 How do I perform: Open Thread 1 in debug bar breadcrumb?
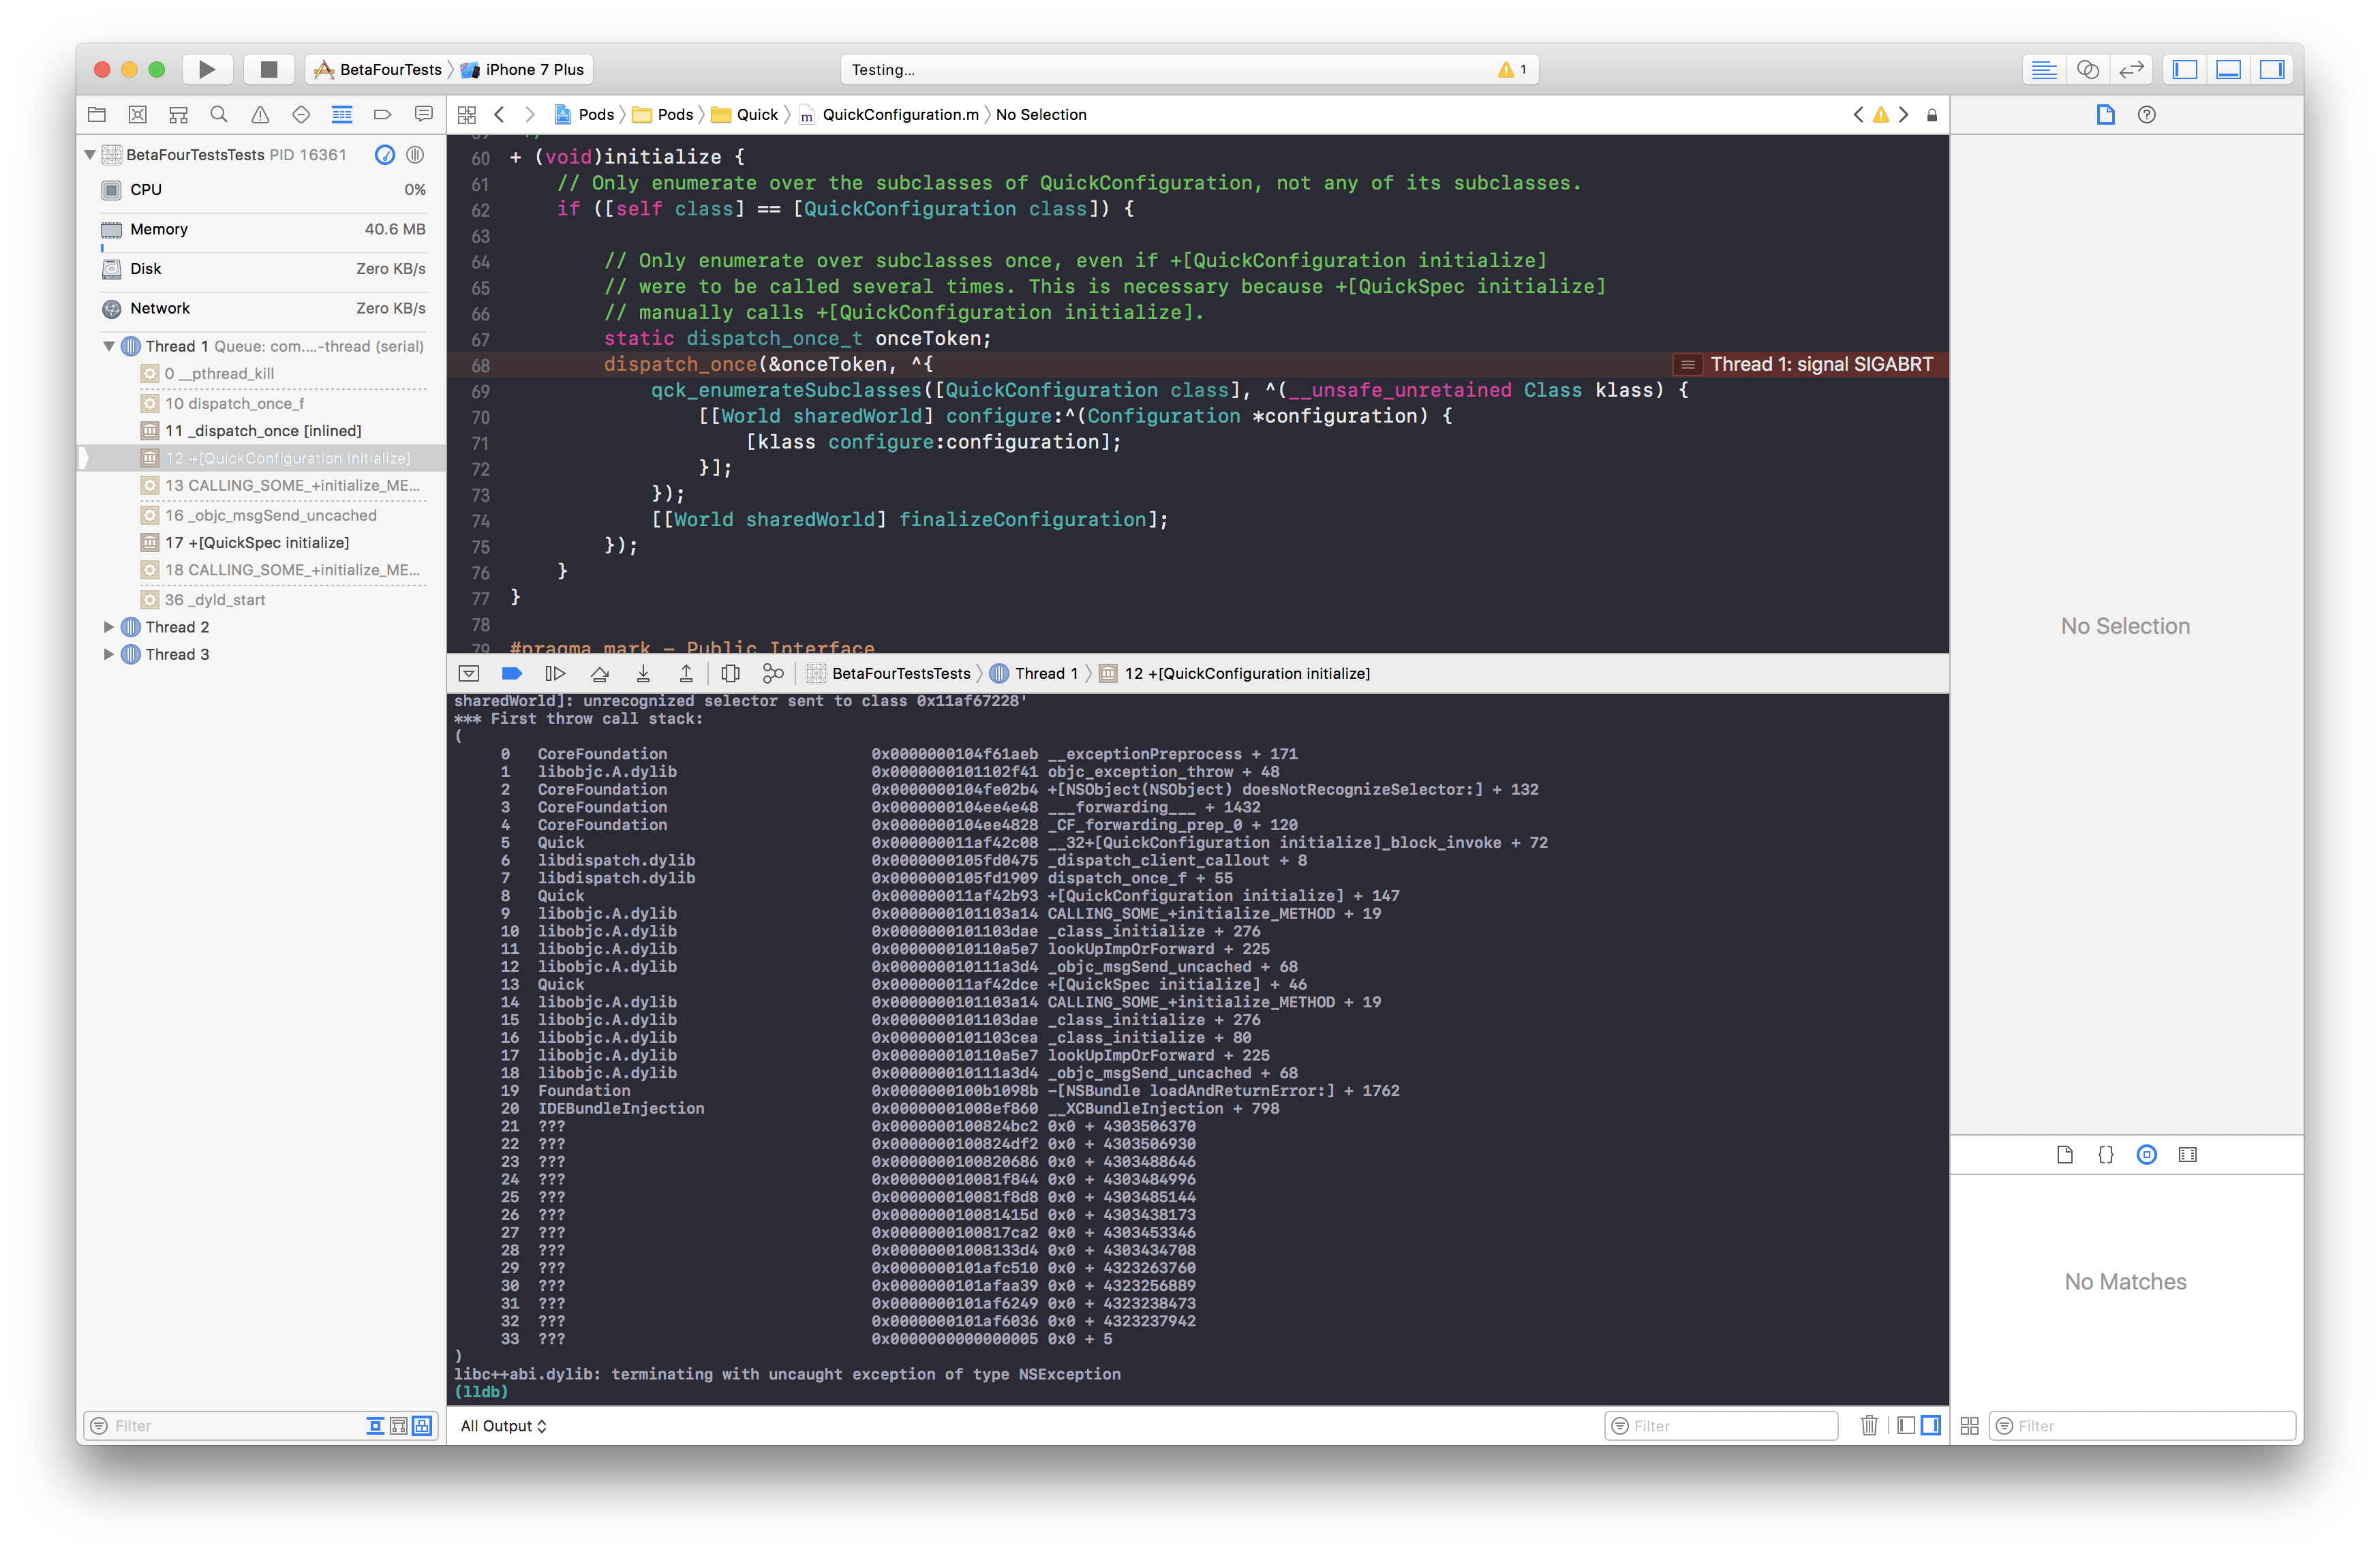click(x=1035, y=673)
